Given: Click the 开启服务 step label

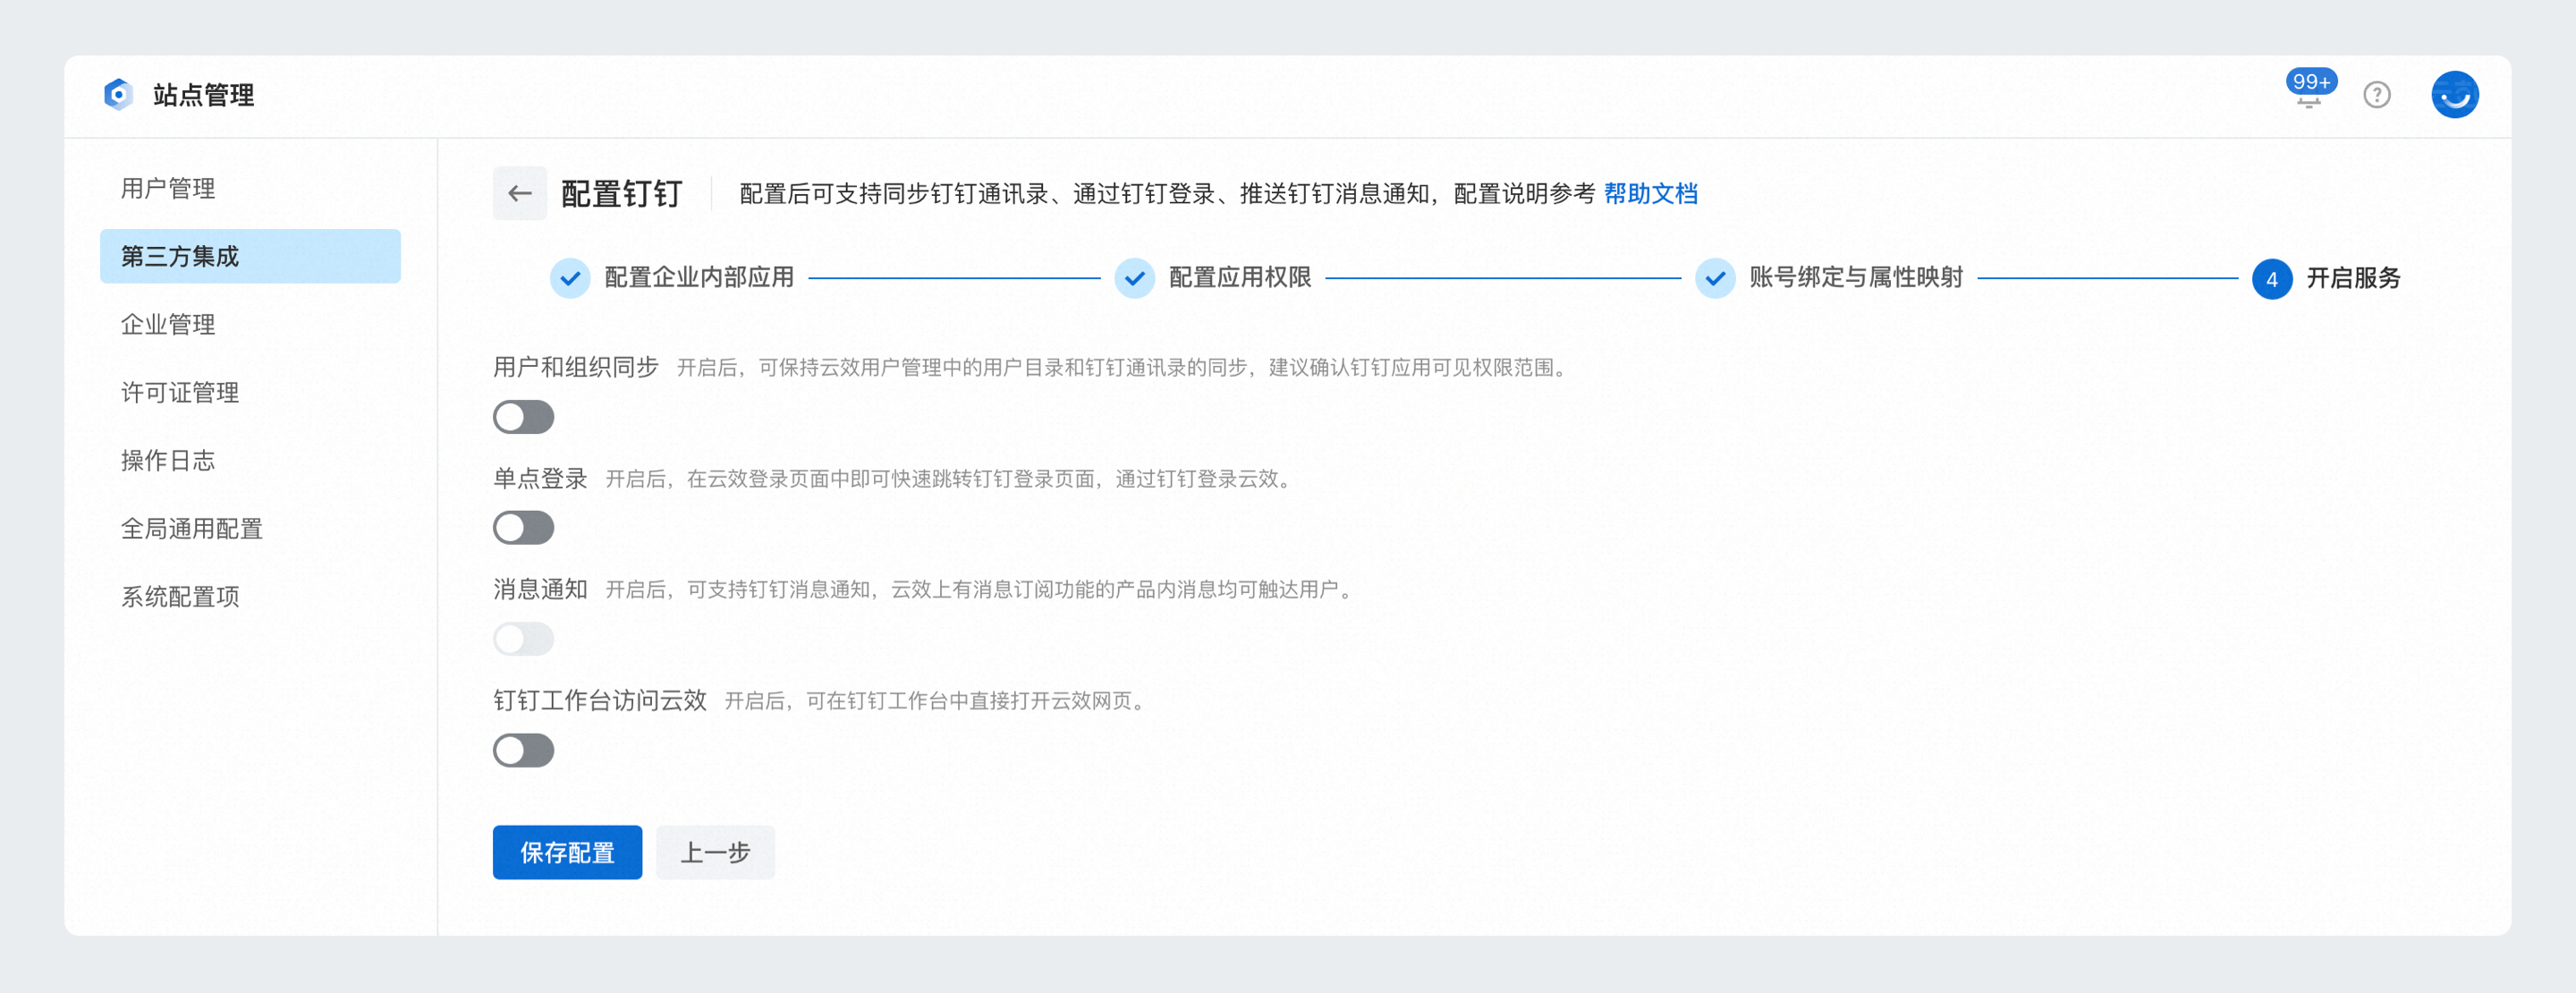Looking at the screenshot, I should pyautogui.click(x=2353, y=278).
